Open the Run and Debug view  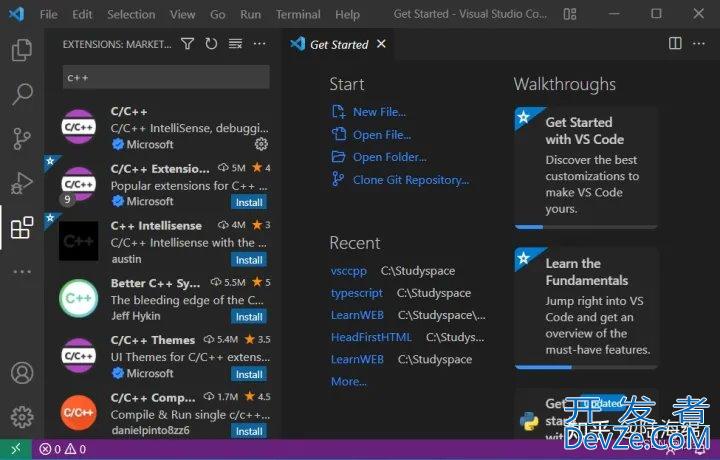pyautogui.click(x=22, y=183)
